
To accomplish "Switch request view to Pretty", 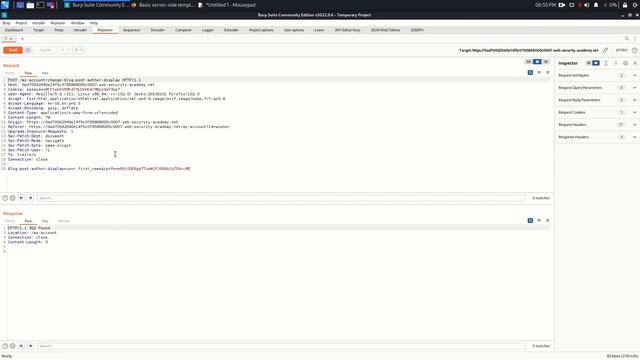I will [10, 73].
